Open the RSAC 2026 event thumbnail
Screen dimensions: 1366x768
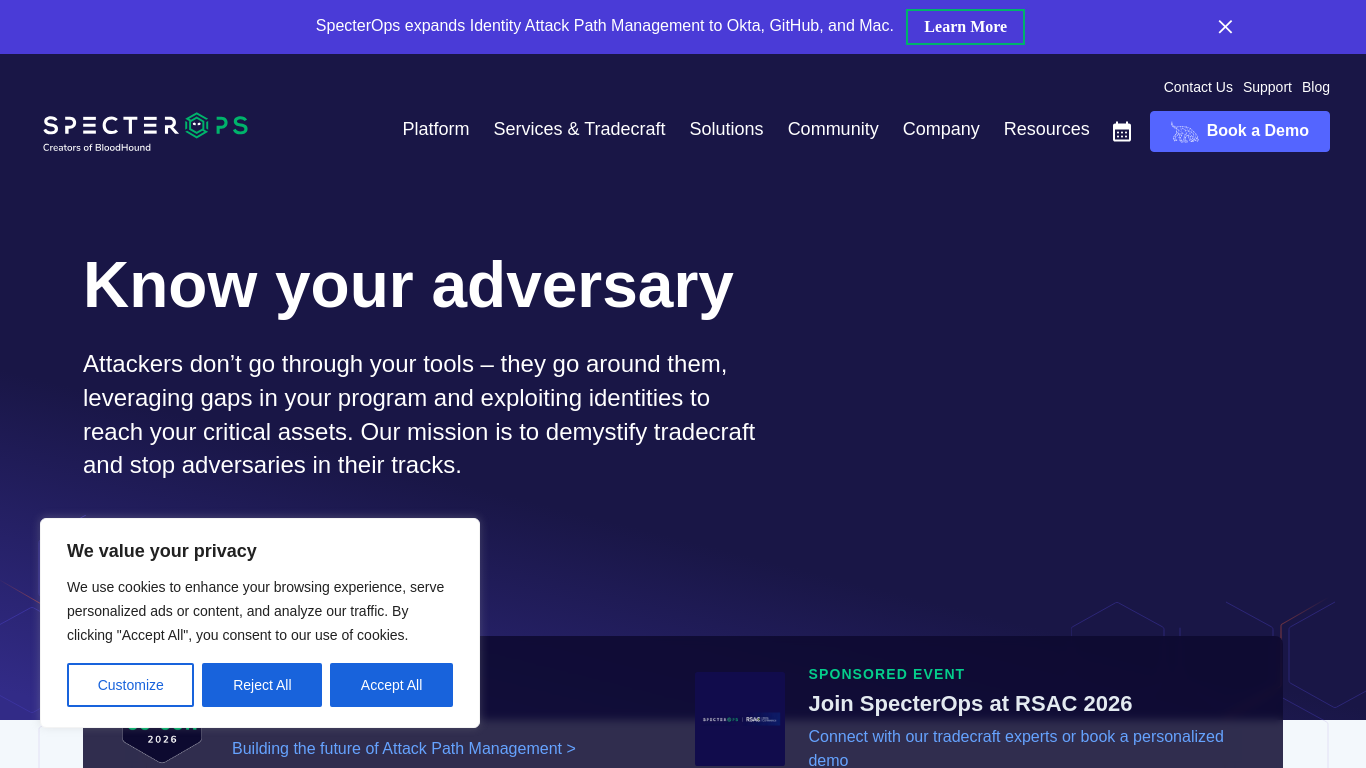point(740,719)
